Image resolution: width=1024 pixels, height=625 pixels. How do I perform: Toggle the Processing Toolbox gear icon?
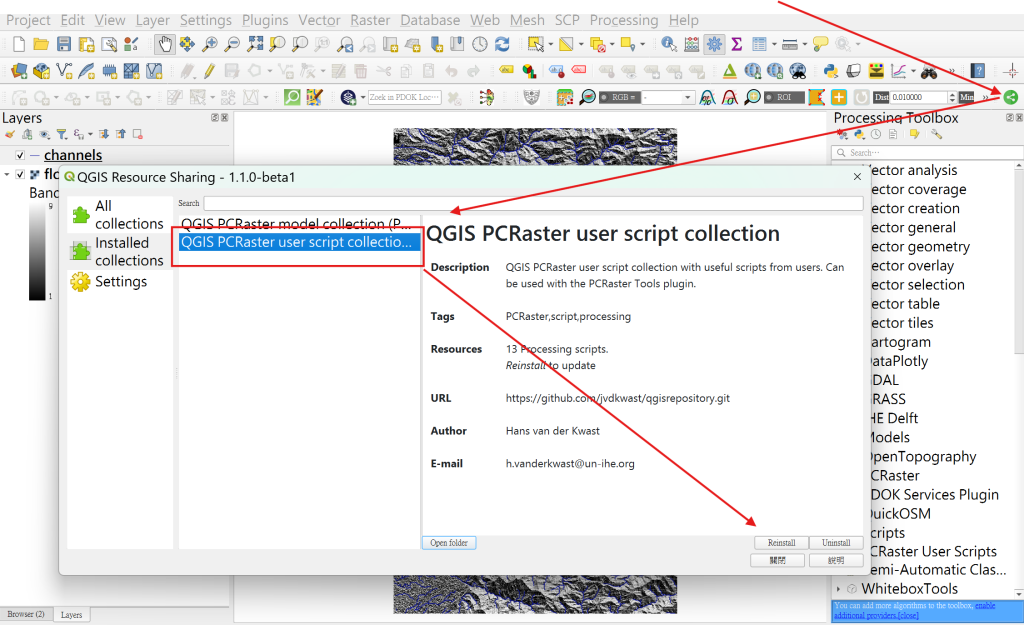click(714, 44)
